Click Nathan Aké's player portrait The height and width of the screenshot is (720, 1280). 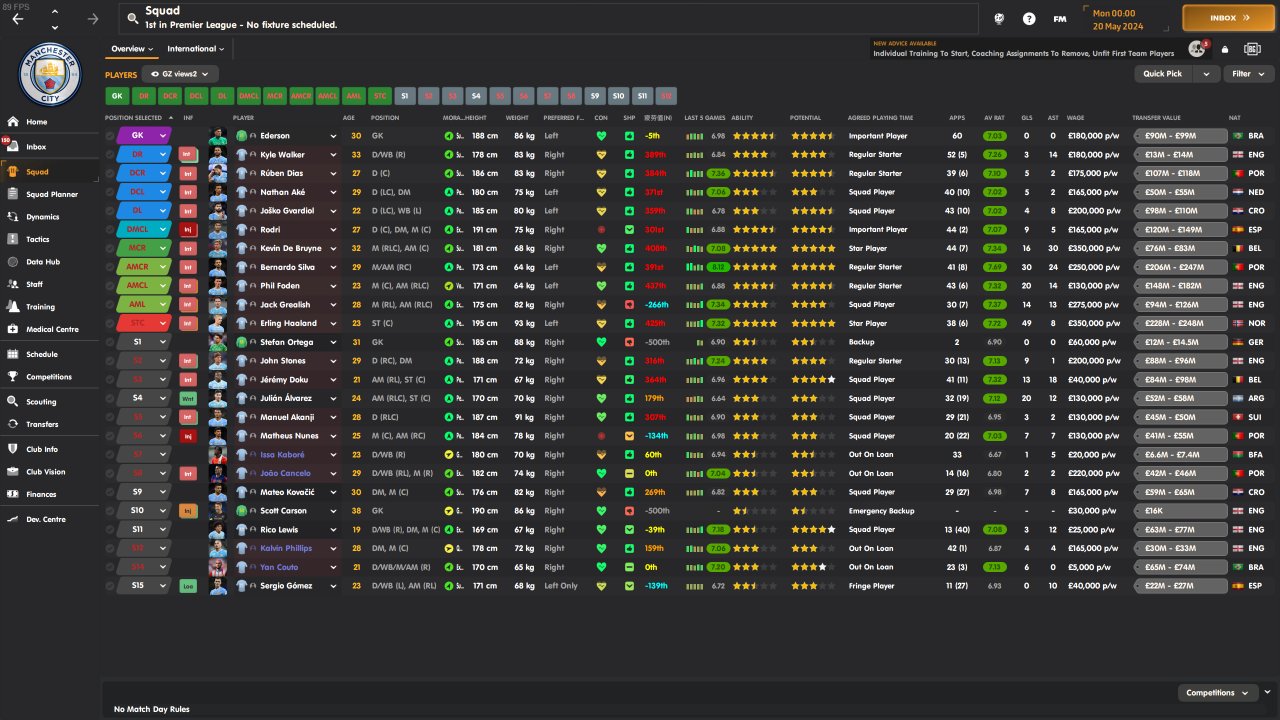pos(218,192)
